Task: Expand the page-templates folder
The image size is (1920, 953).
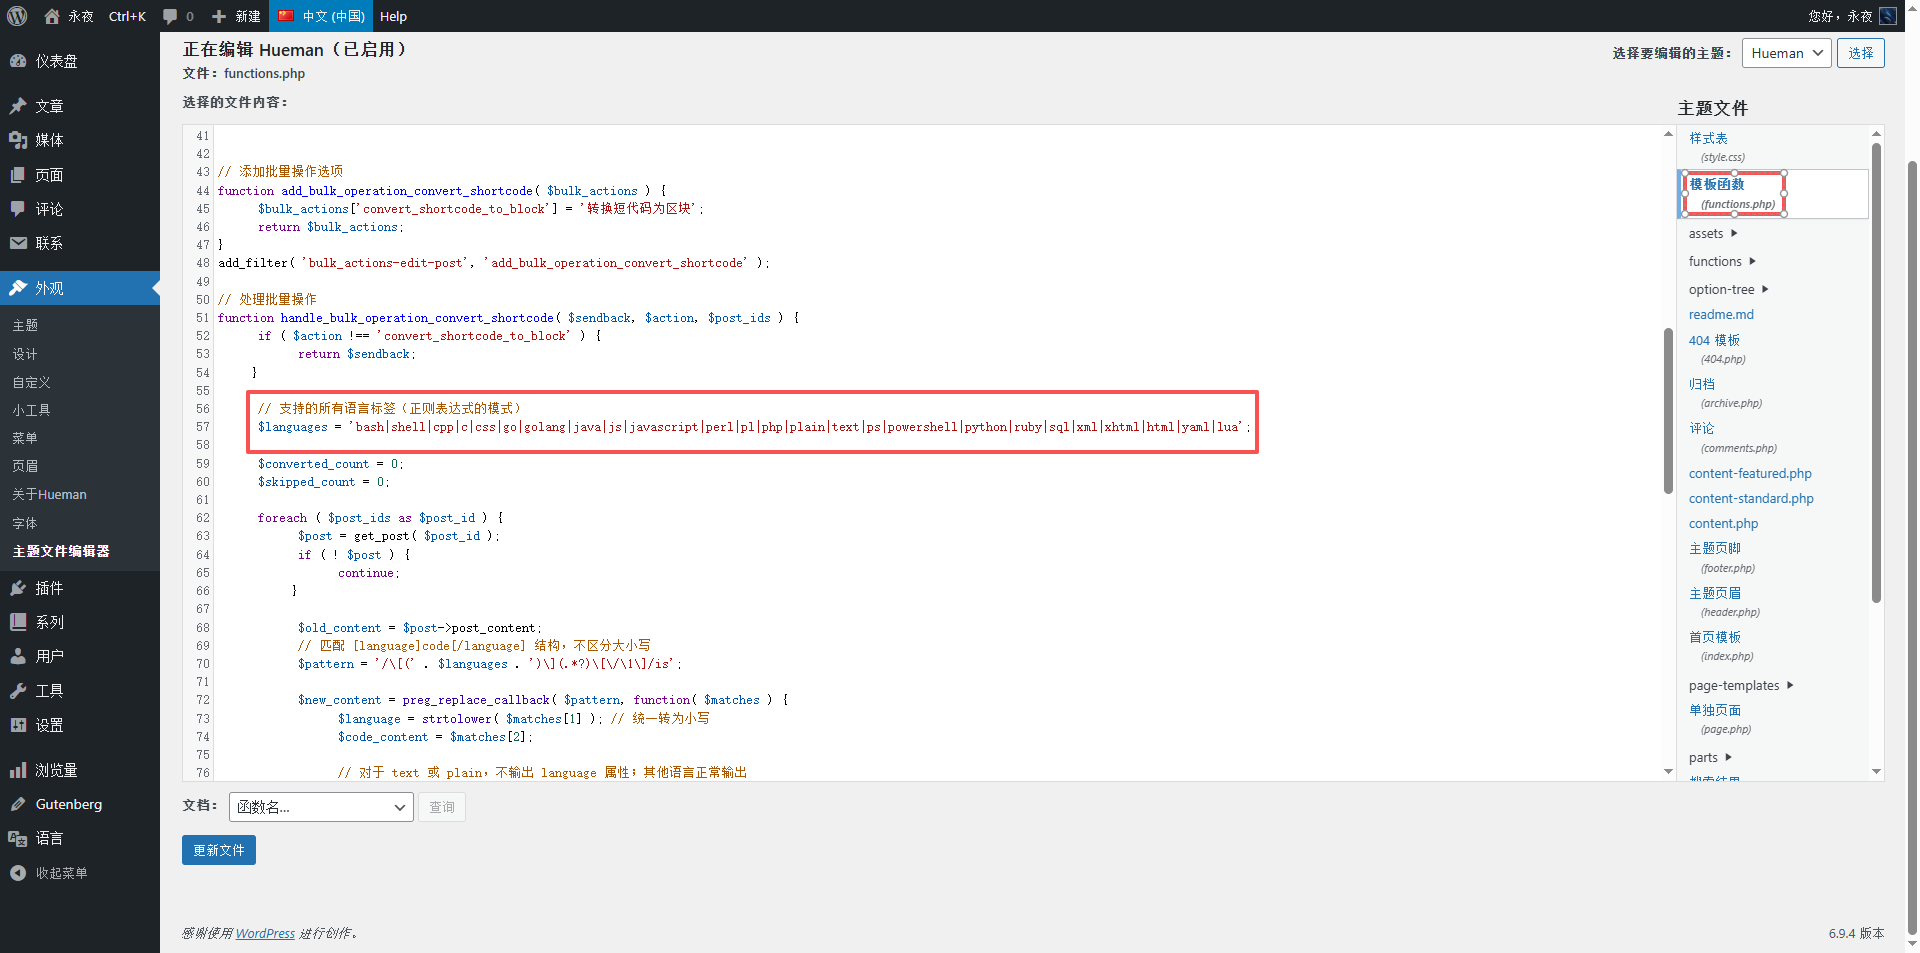Action: pos(1741,685)
